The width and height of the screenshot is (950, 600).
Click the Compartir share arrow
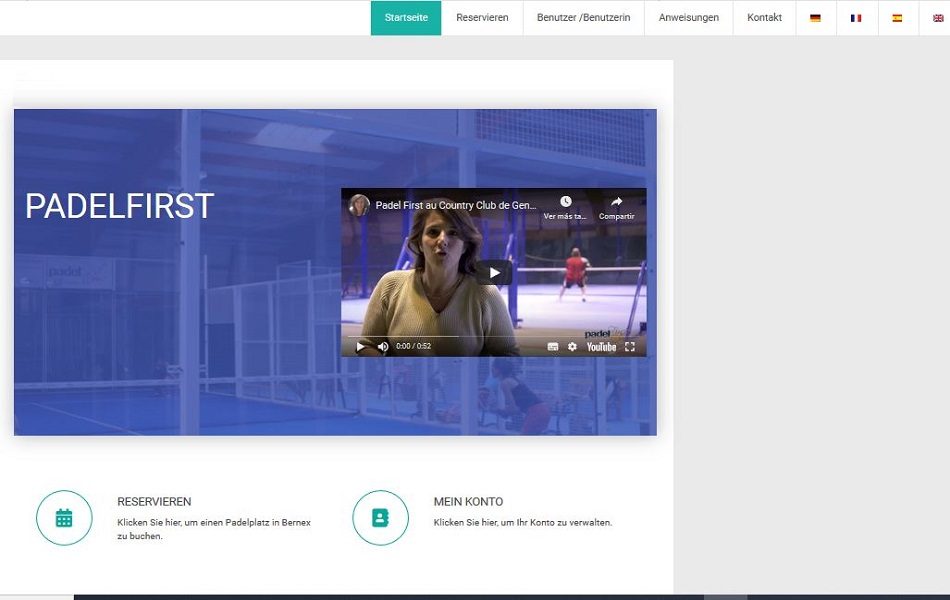617,202
